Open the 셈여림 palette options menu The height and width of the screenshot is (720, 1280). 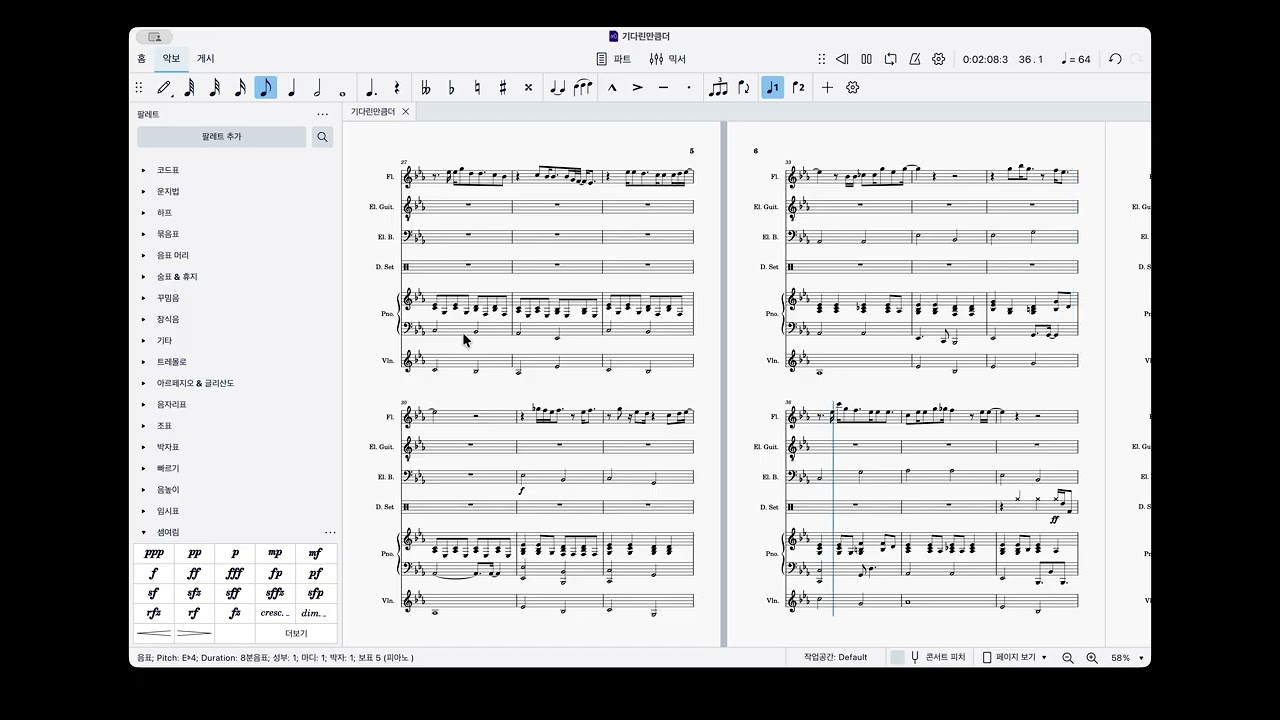click(330, 533)
